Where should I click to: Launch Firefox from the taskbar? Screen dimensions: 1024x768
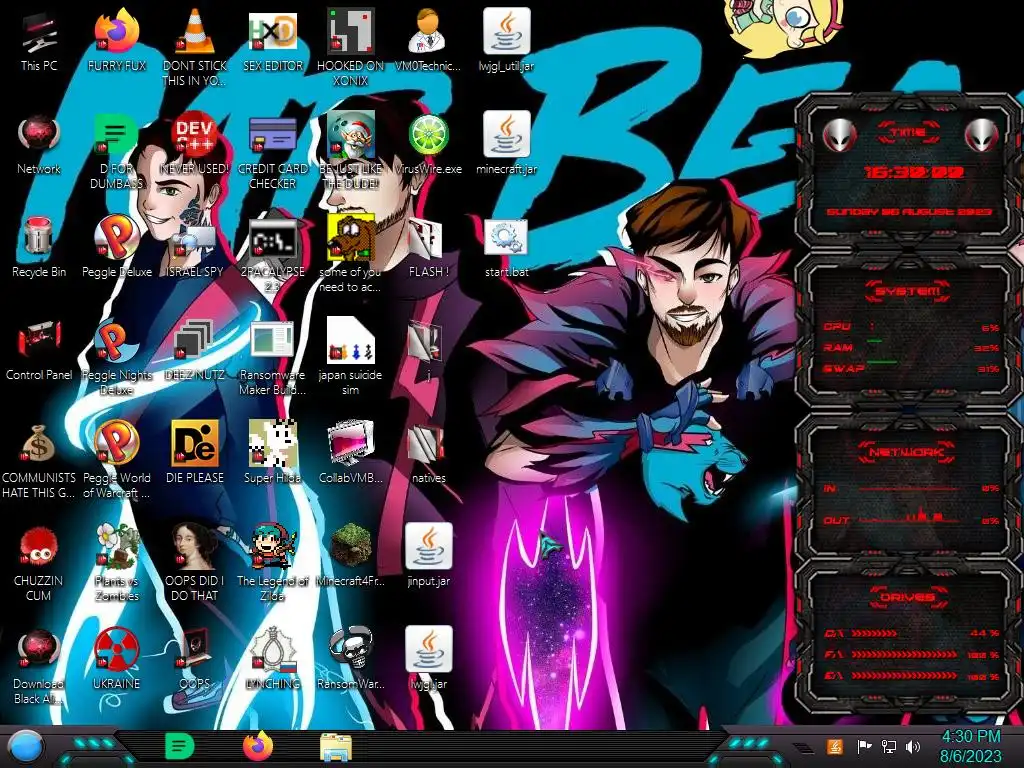[x=258, y=746]
